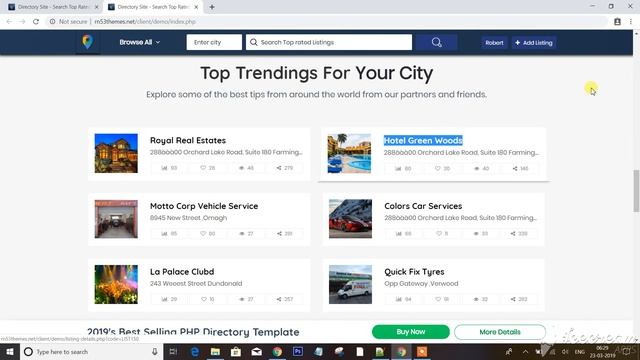Click the Colors Car Services red car thumbnail

coord(350,219)
